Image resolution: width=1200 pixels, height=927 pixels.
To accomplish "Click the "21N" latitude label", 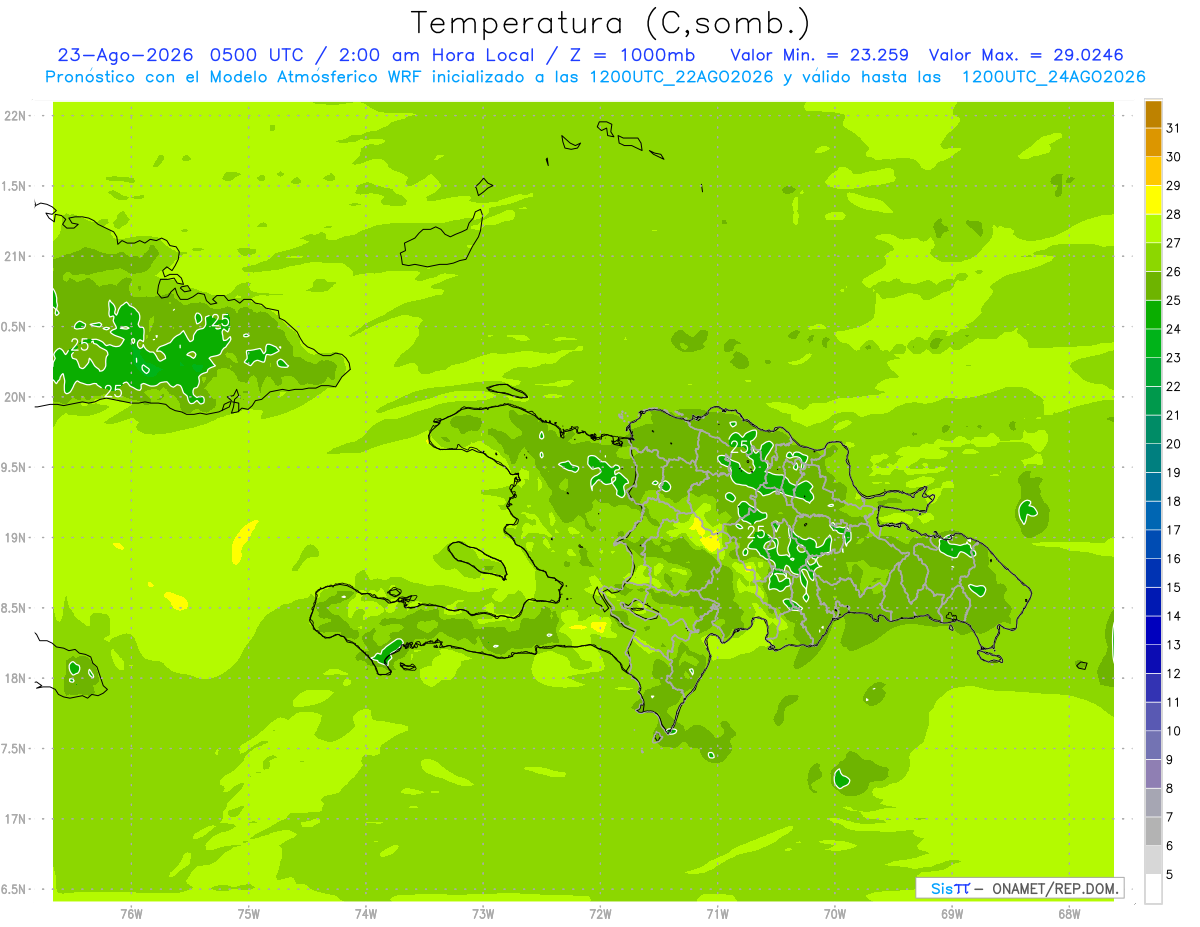I will coord(16,257).
